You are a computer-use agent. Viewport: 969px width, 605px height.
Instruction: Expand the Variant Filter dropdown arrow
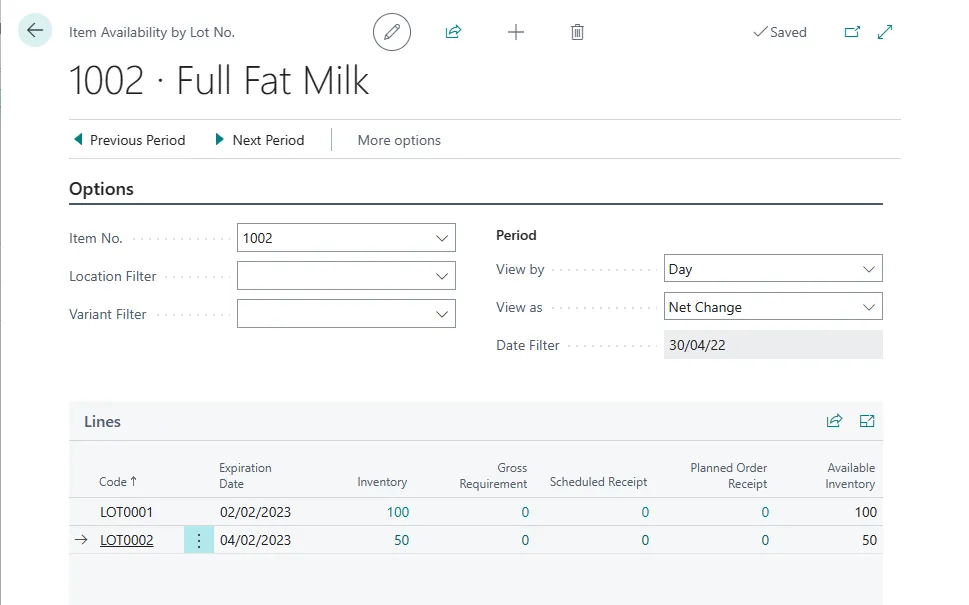tap(442, 314)
